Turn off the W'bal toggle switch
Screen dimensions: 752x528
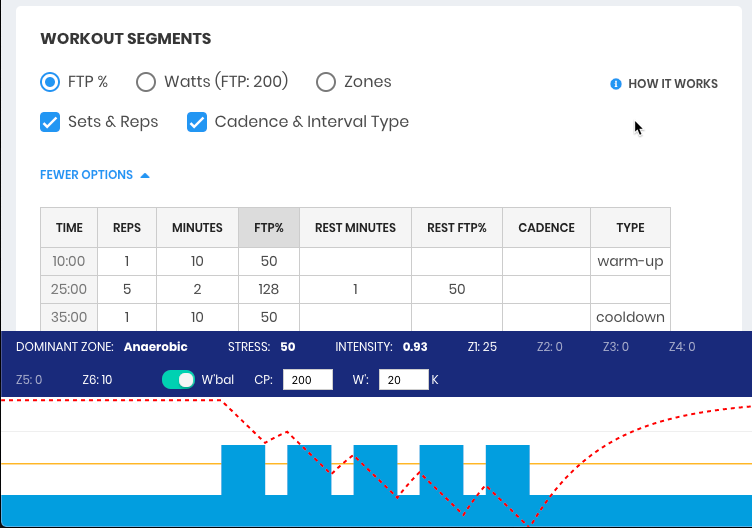pos(178,380)
